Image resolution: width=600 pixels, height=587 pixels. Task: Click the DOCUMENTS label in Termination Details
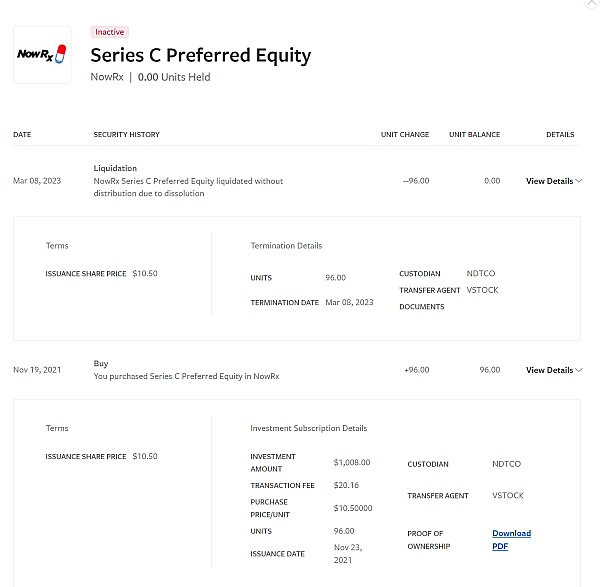[x=421, y=307]
